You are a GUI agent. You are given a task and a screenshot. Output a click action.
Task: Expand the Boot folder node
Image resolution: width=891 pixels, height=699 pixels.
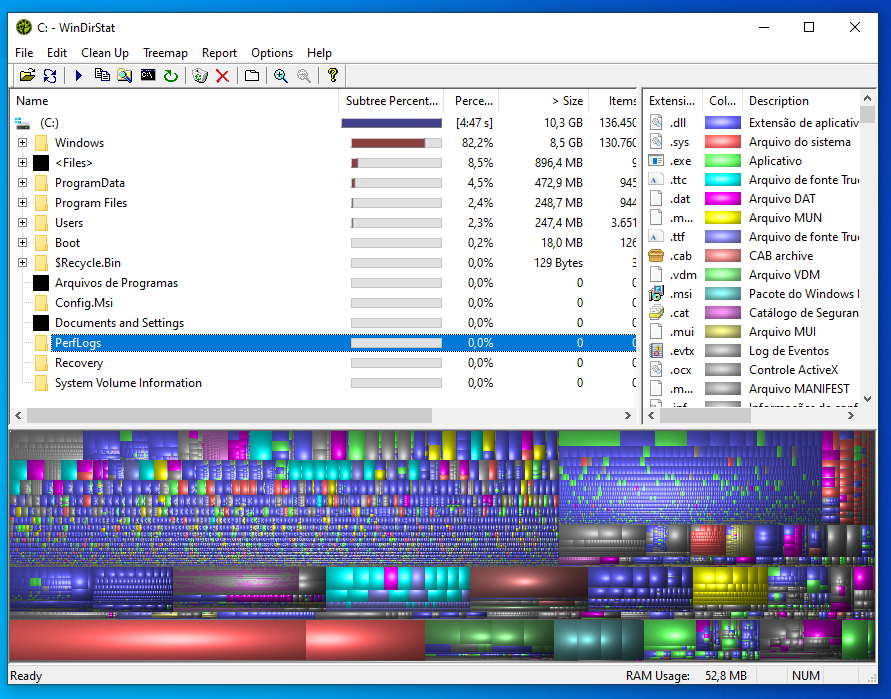coord(22,243)
